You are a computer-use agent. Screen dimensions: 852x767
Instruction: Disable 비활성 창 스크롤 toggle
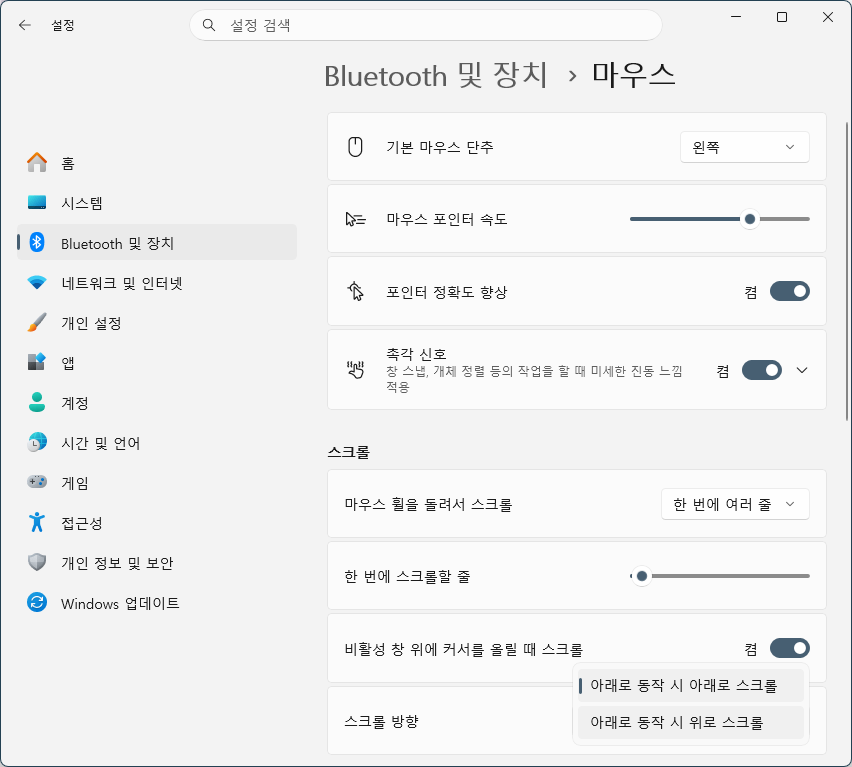click(790, 648)
